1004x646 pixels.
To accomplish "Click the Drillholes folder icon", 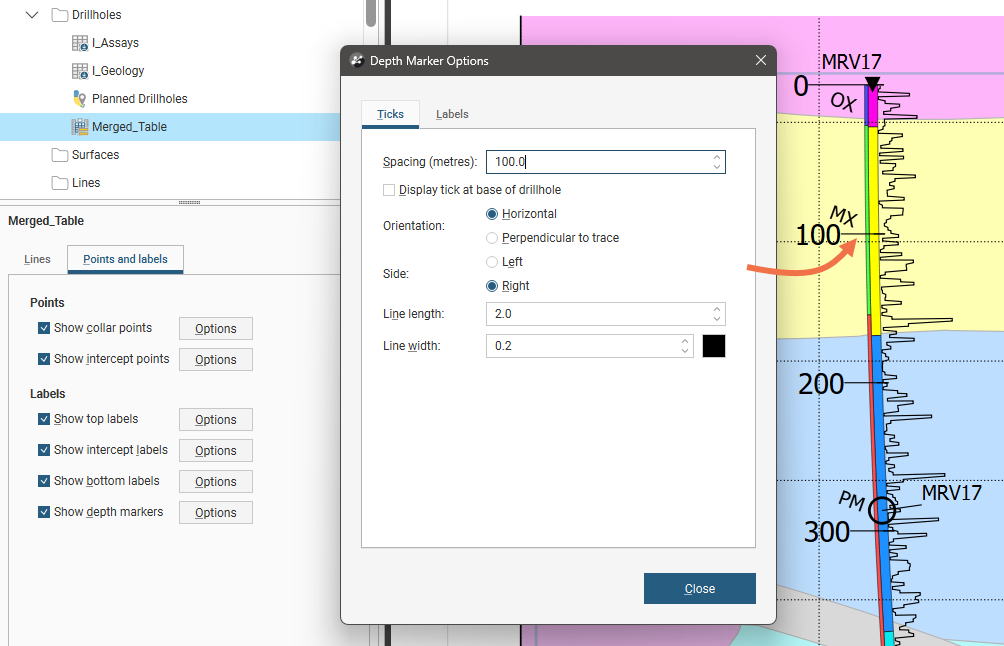I will pos(60,15).
